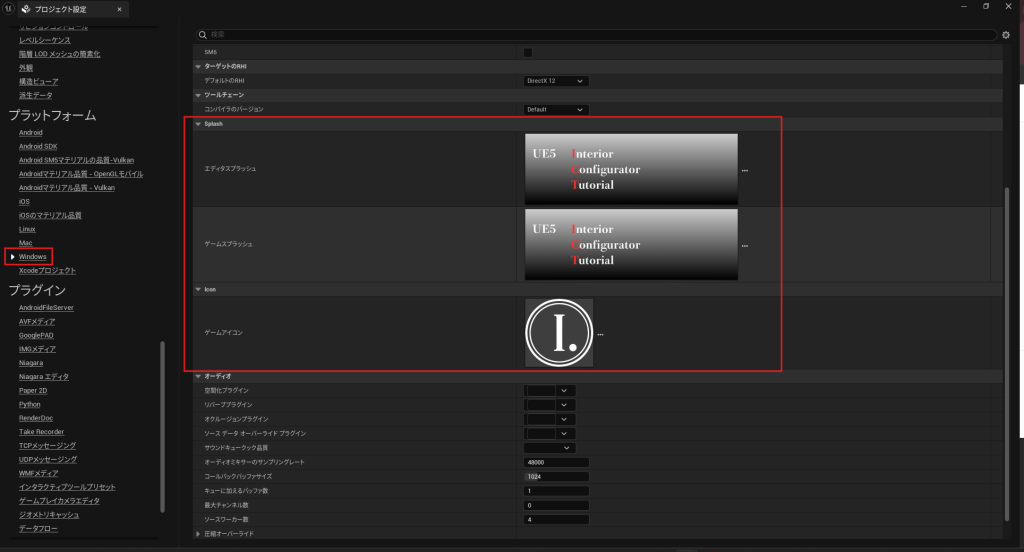Collapse the オーディオ section
The width and height of the screenshot is (1024, 552).
point(198,376)
